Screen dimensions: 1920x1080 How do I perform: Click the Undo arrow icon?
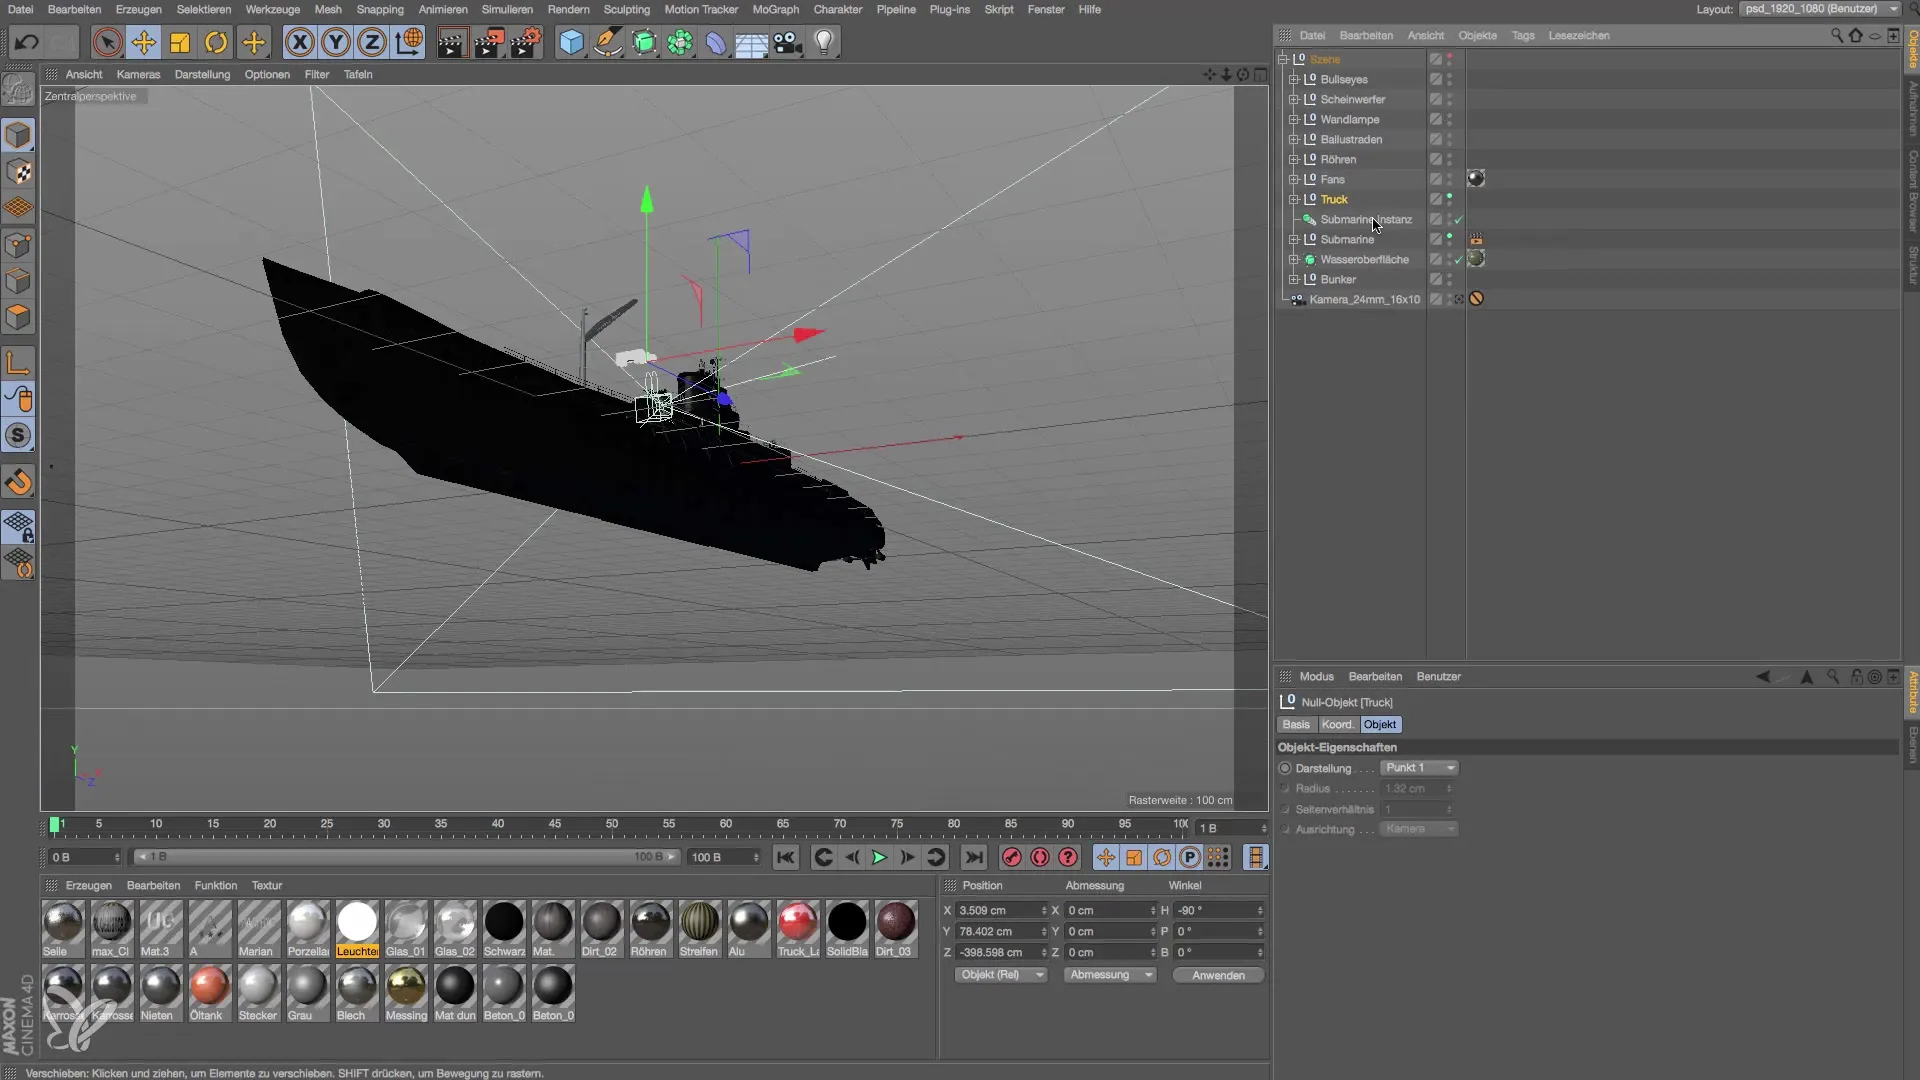27,42
